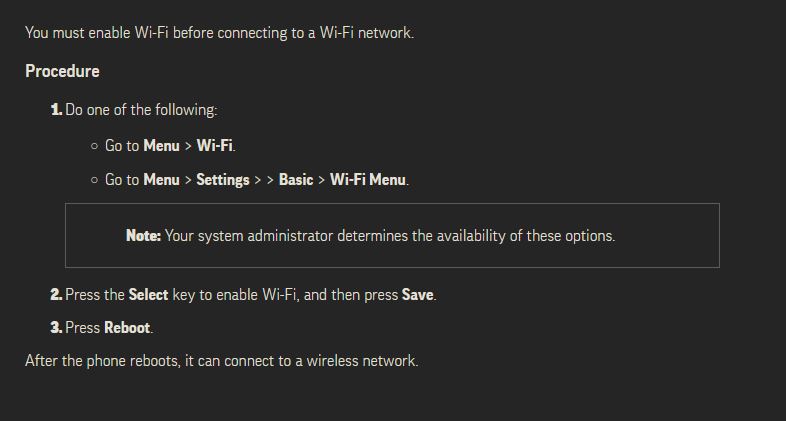Click the bold Reboot word in step 3
The width and height of the screenshot is (786, 421).
click(127, 328)
